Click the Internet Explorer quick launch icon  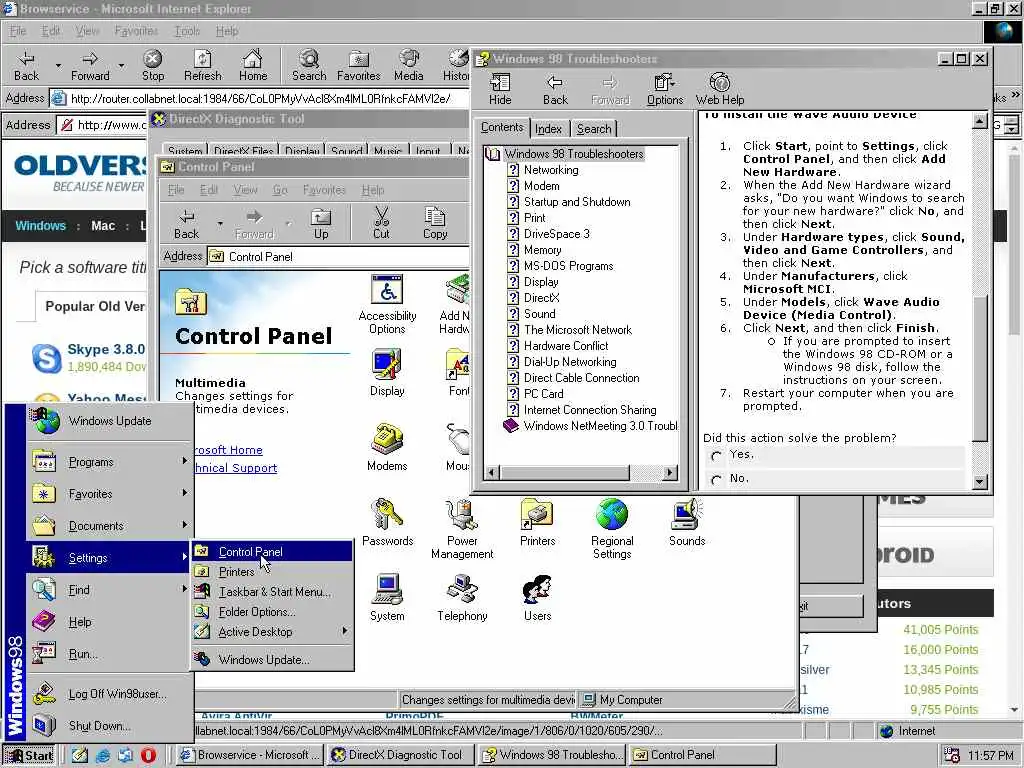click(103, 755)
